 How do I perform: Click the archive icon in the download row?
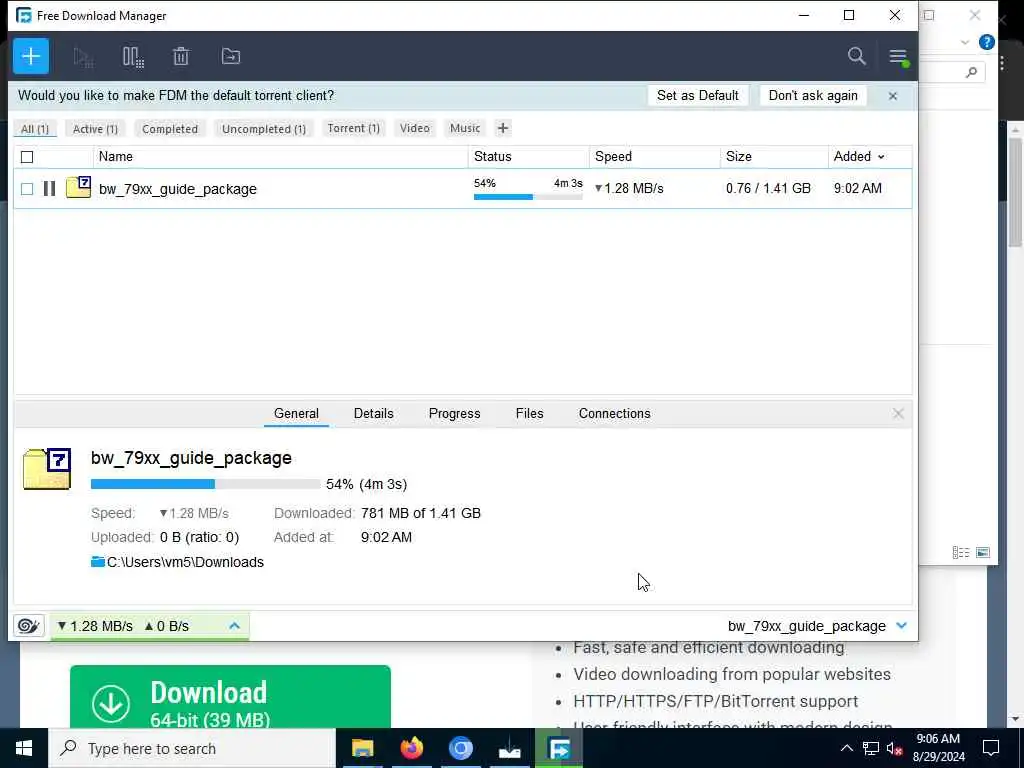(x=78, y=187)
